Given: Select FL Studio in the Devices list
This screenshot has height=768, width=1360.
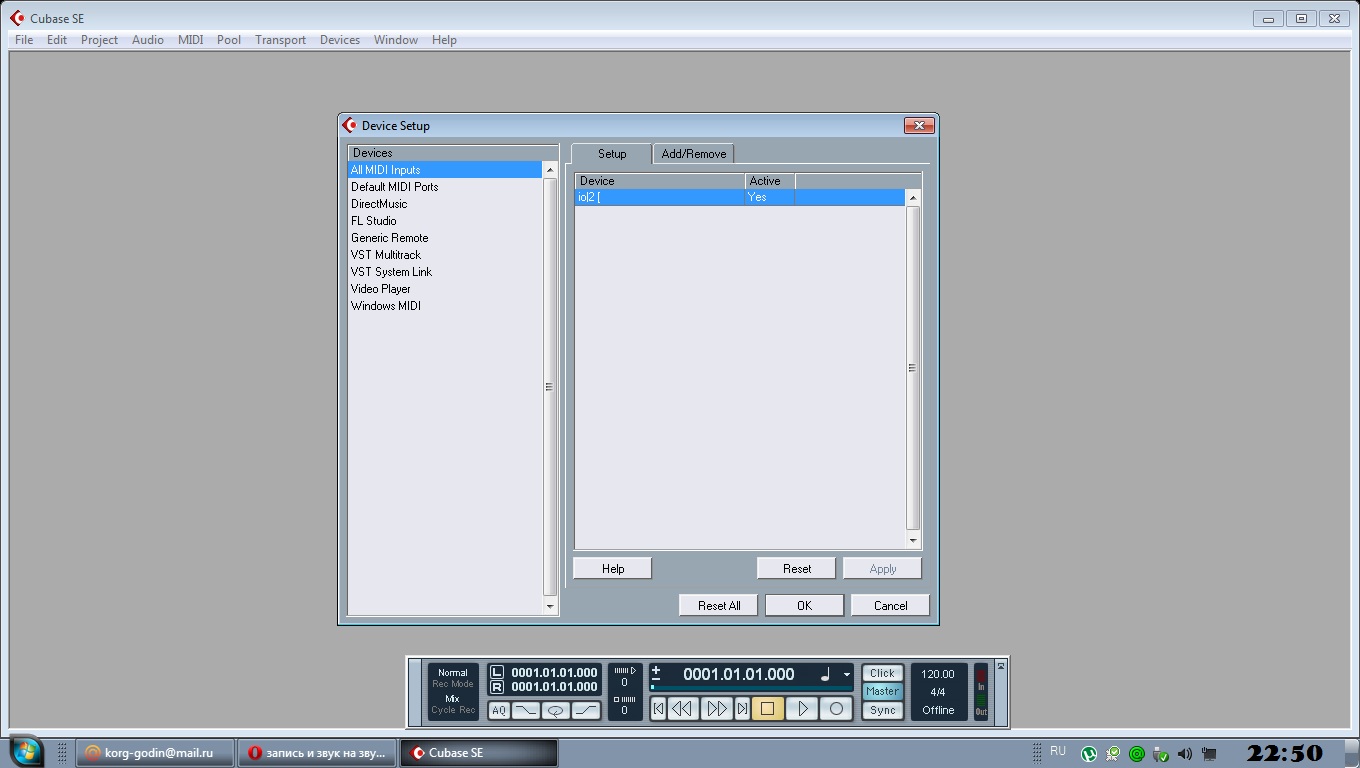Looking at the screenshot, I should point(445,221).
